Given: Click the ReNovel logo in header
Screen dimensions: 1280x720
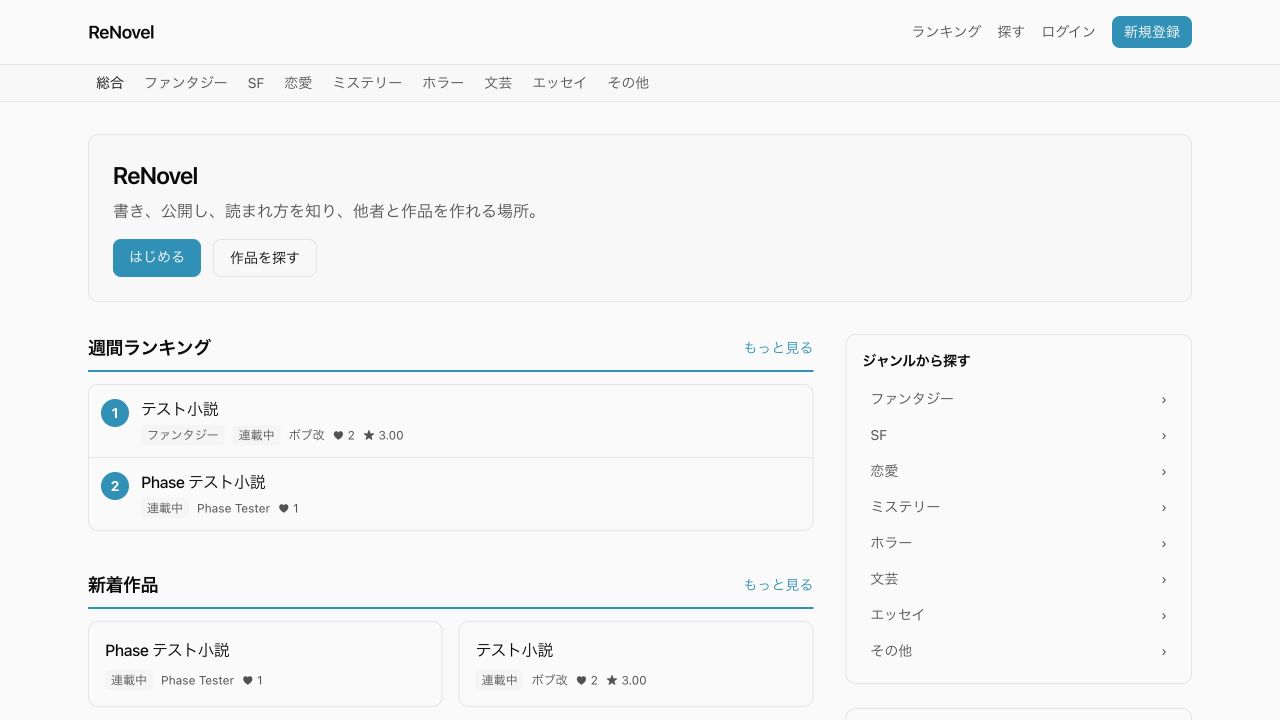Looking at the screenshot, I should coord(121,32).
